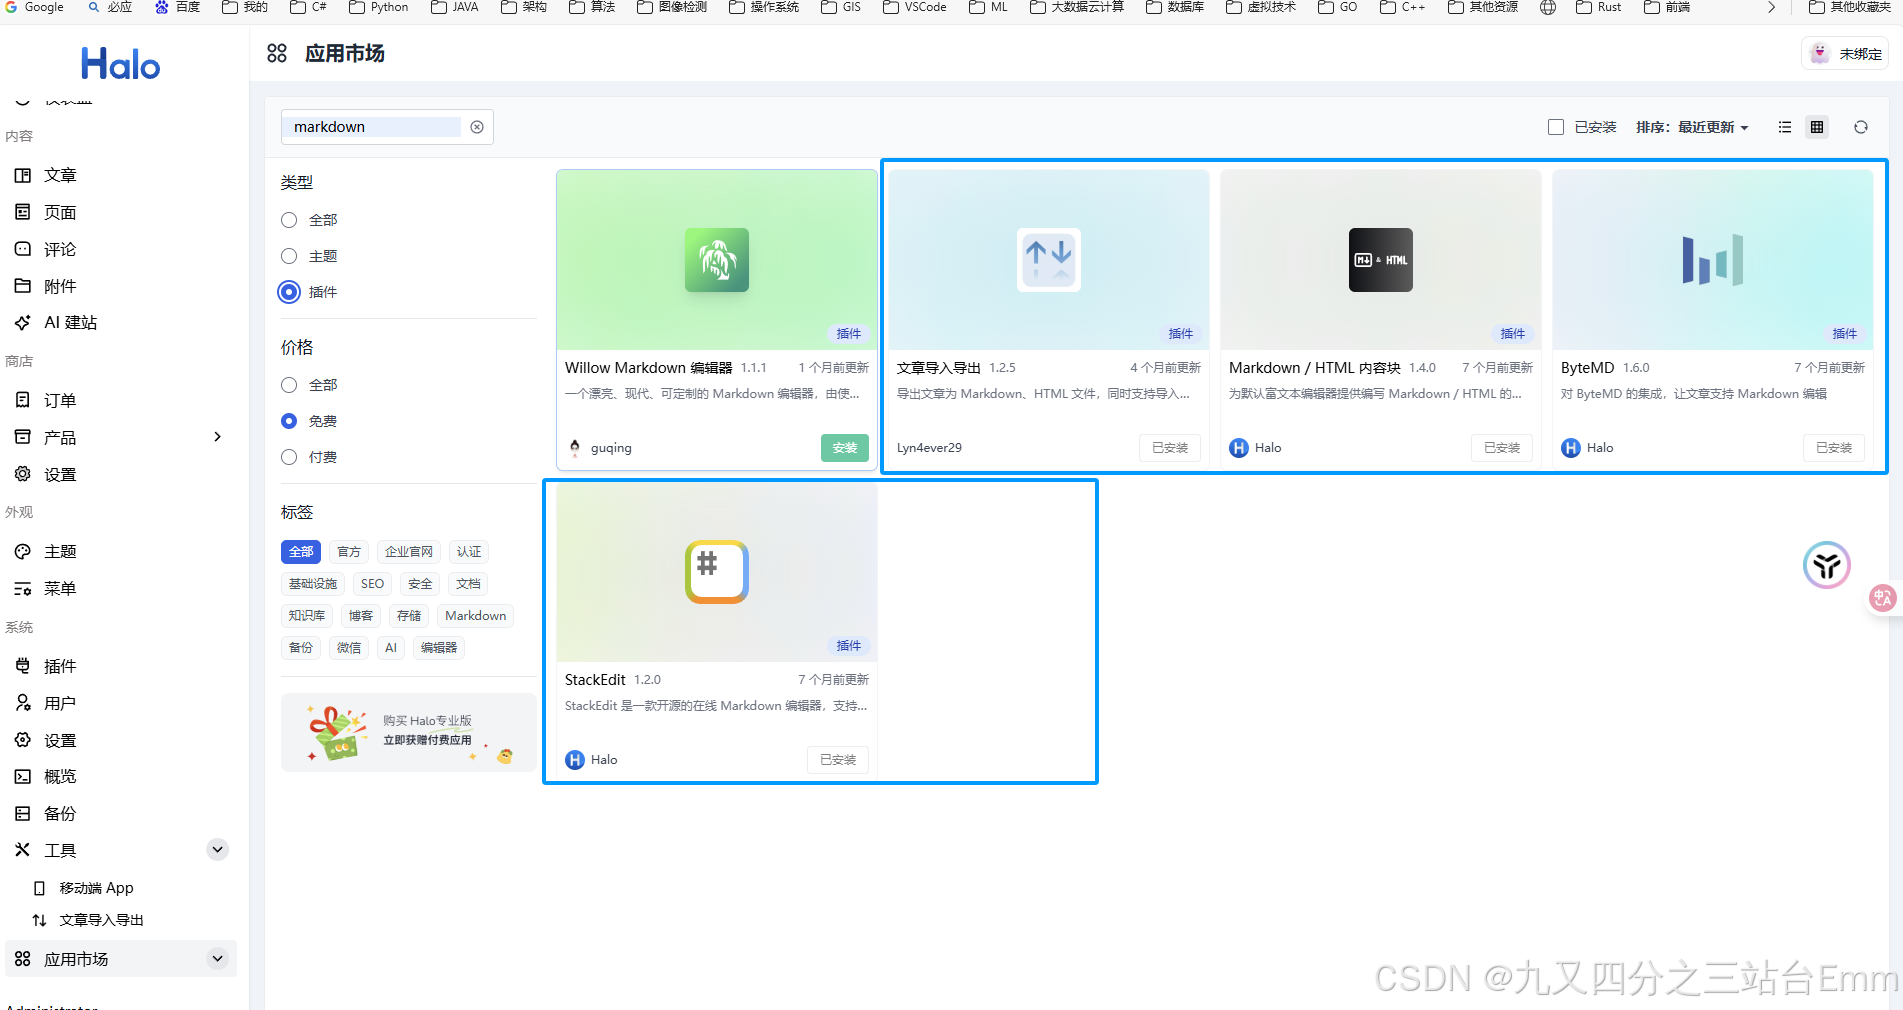Clear the markdown search text
1903x1010 pixels.
click(x=477, y=127)
